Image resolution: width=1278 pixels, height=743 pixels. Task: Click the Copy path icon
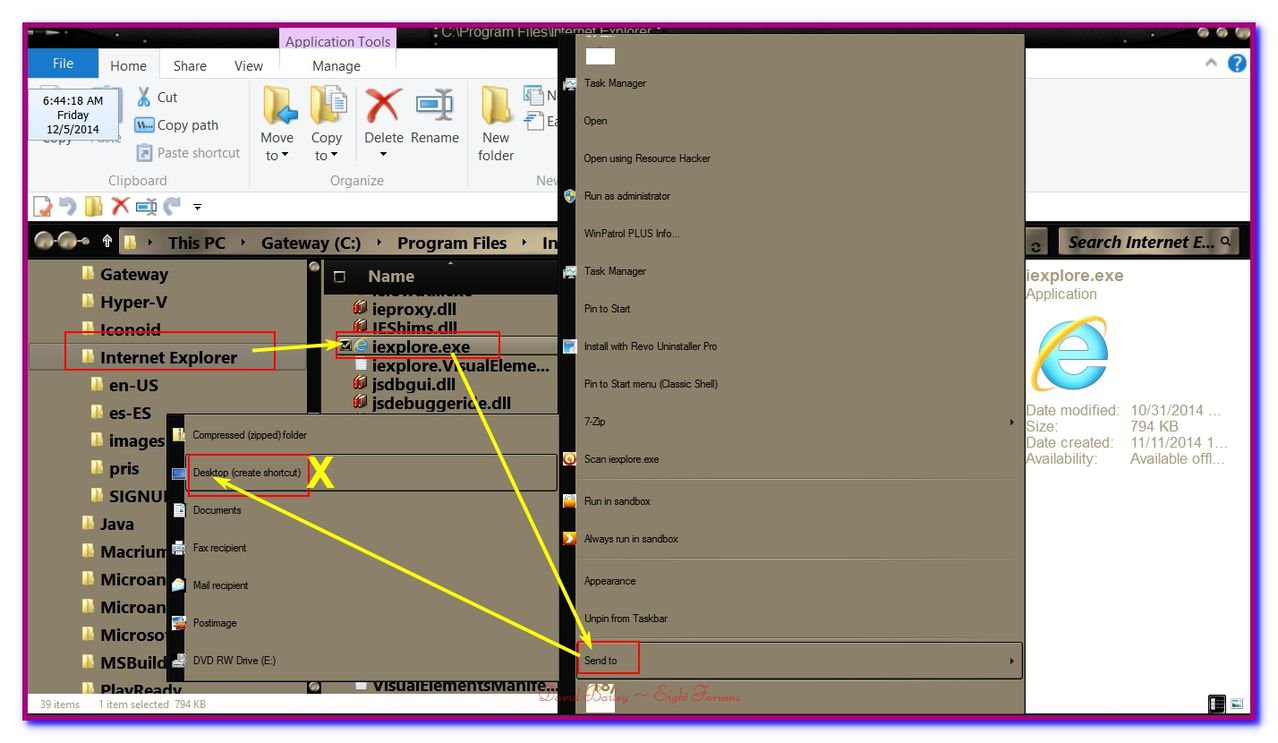point(144,125)
